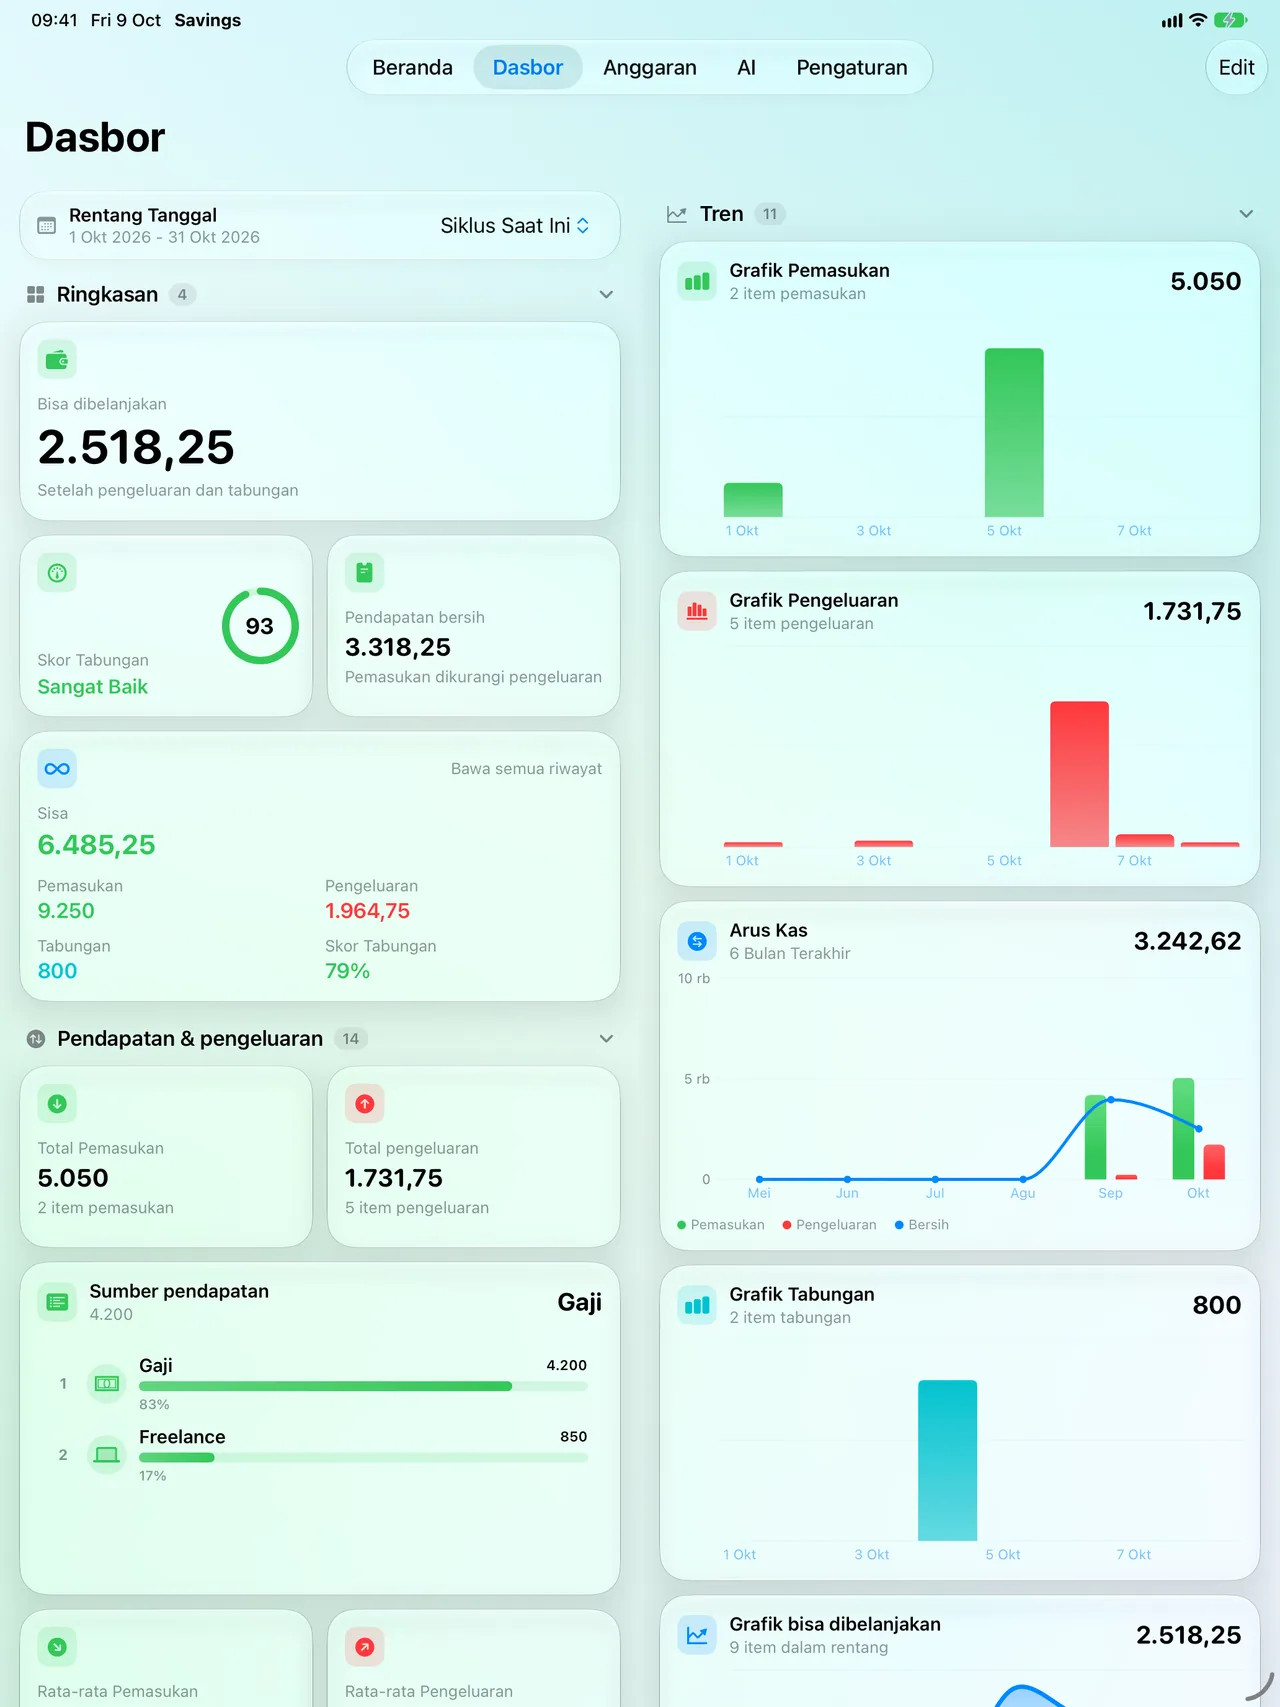Tap the 2.518,25 Bisa dibelanjakan amount

[136, 448]
